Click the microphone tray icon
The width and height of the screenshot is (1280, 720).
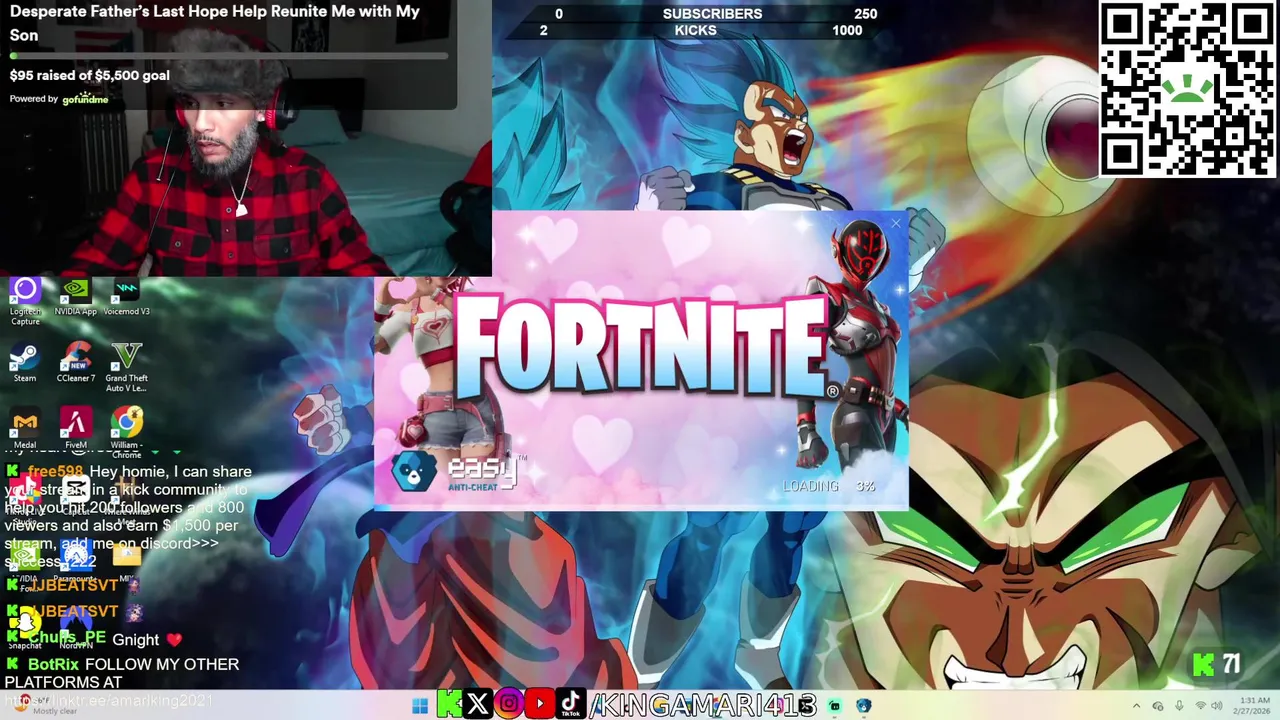click(1179, 707)
